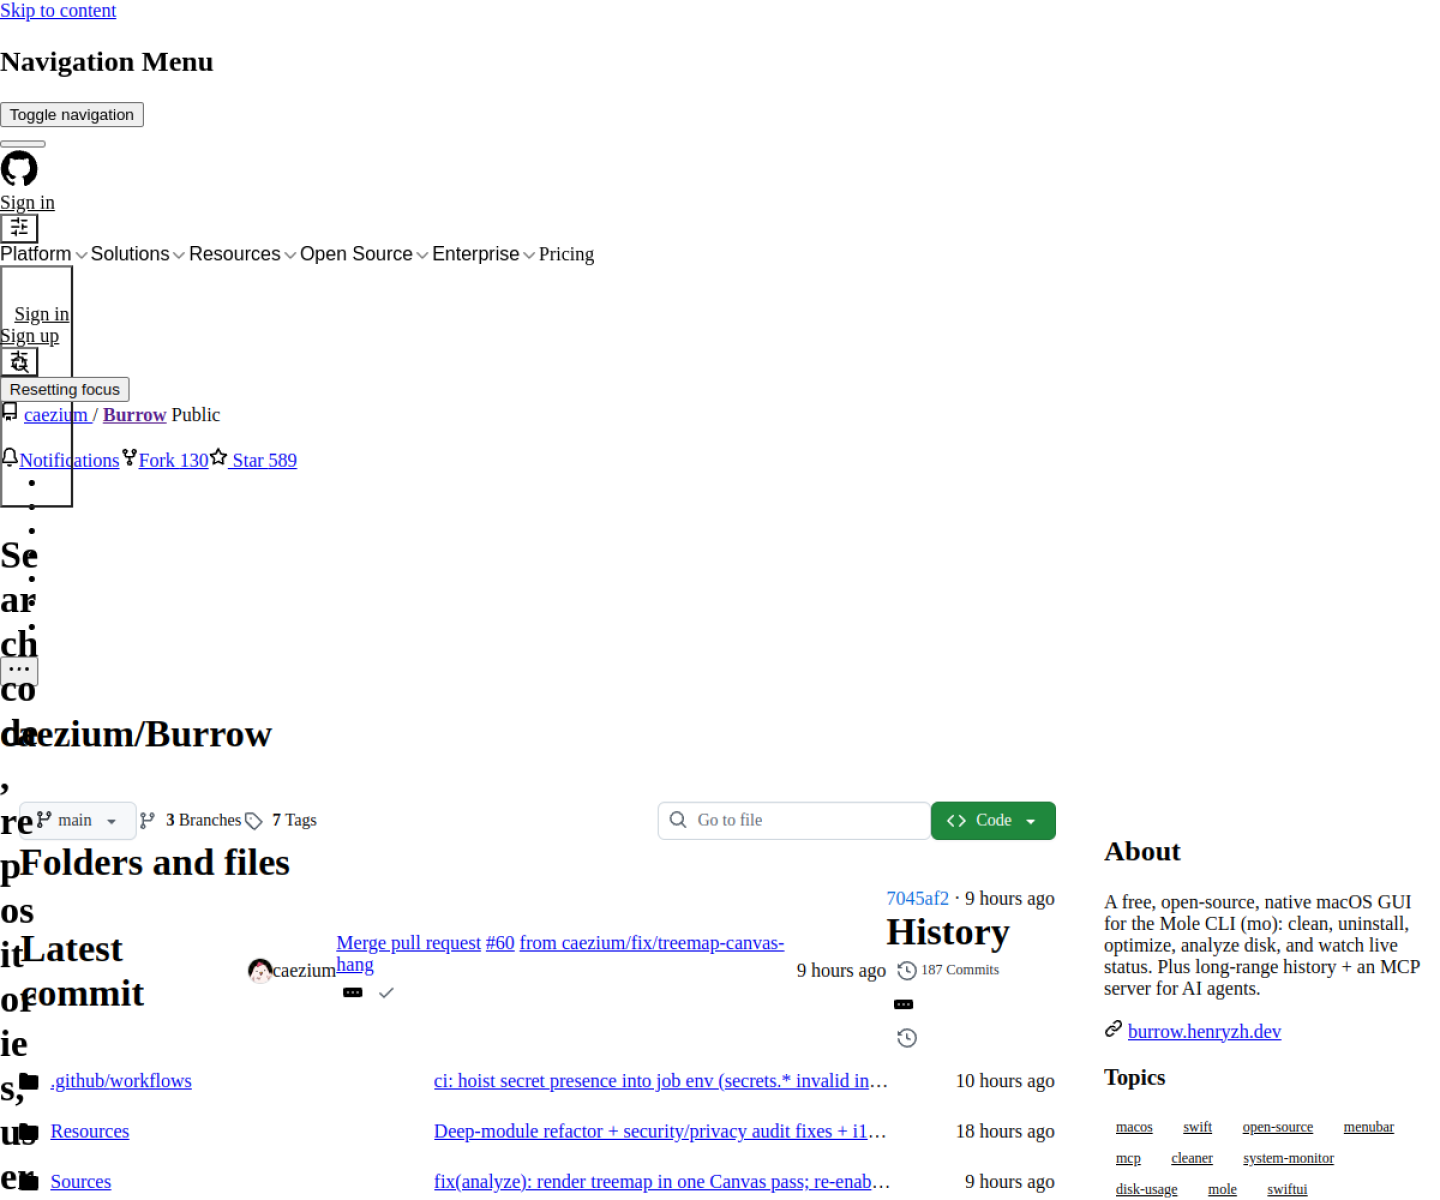Click the history clock icon beside 187 Commits

907,971
